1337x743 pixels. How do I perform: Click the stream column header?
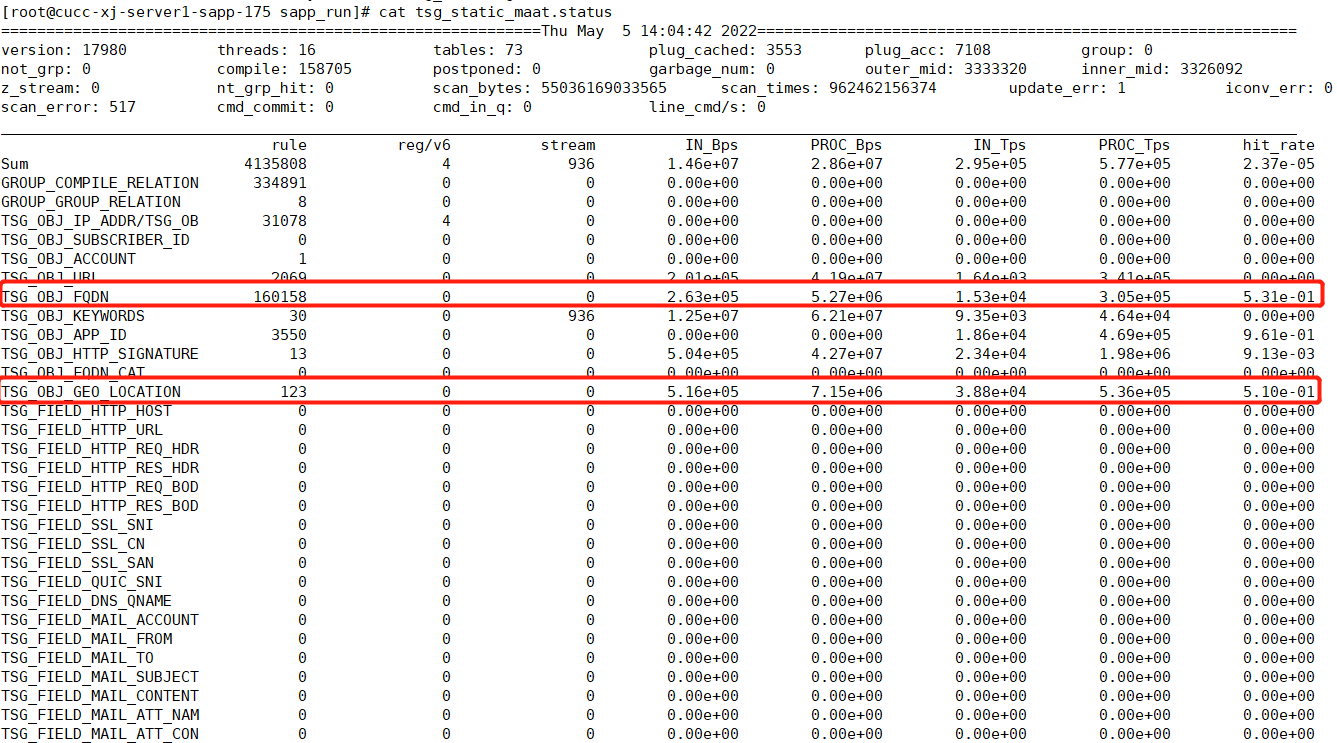click(568, 145)
